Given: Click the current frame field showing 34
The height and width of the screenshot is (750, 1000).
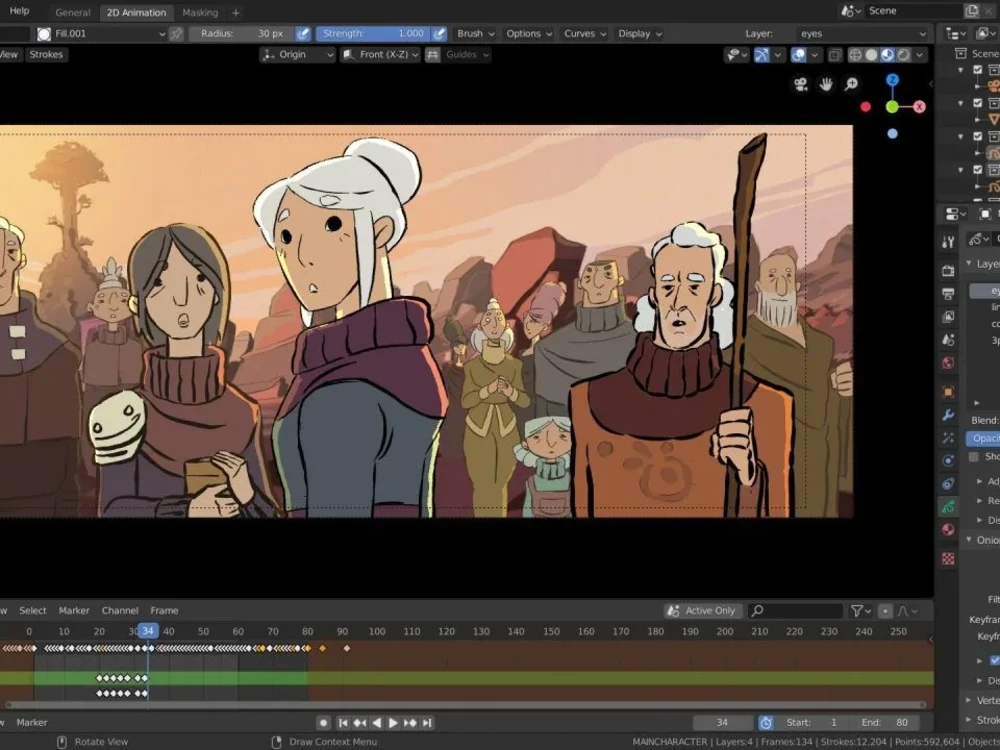Looking at the screenshot, I should [722, 723].
